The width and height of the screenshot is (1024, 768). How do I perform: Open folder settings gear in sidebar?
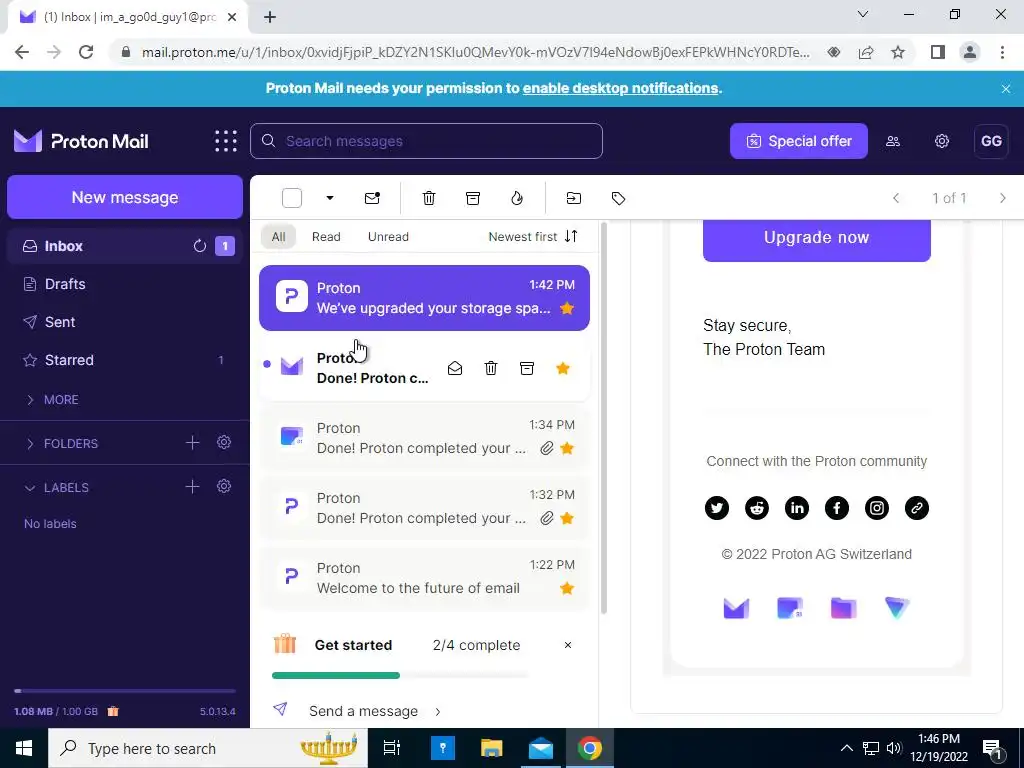click(x=223, y=443)
